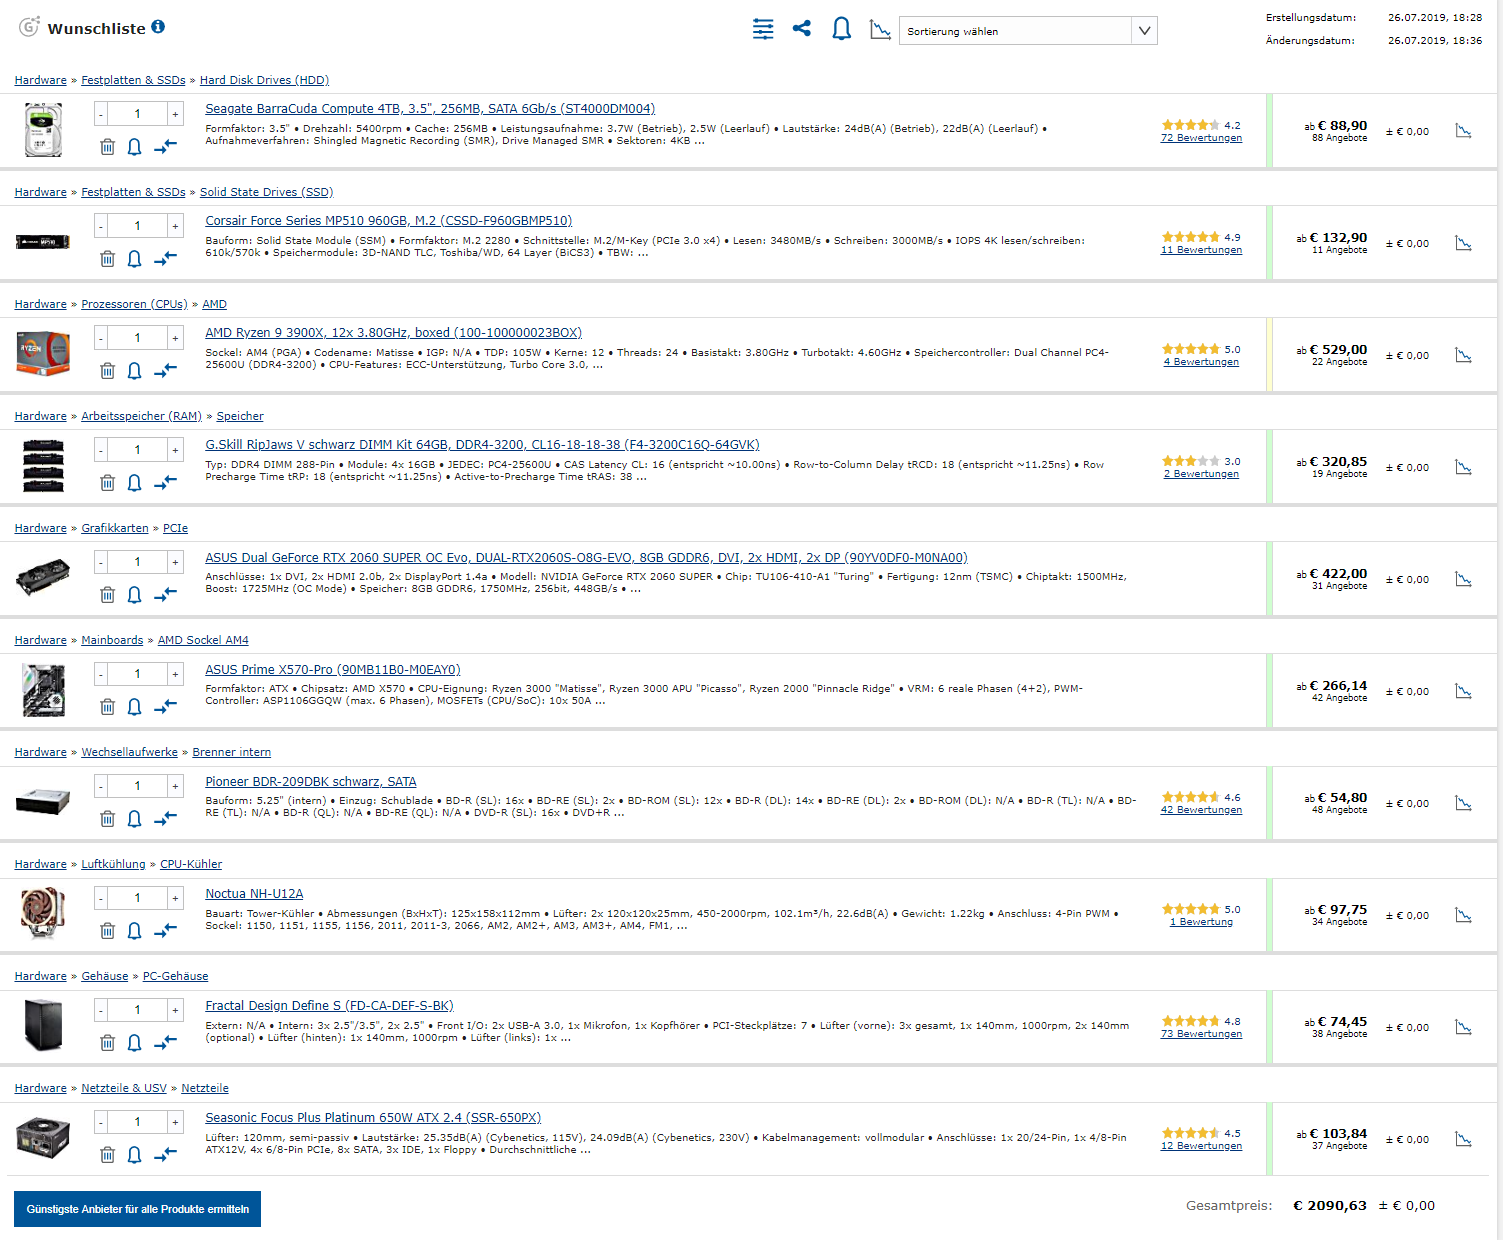Go to CPU-Kühler category
Image resolution: width=1503 pixels, height=1240 pixels.
[x=191, y=864]
